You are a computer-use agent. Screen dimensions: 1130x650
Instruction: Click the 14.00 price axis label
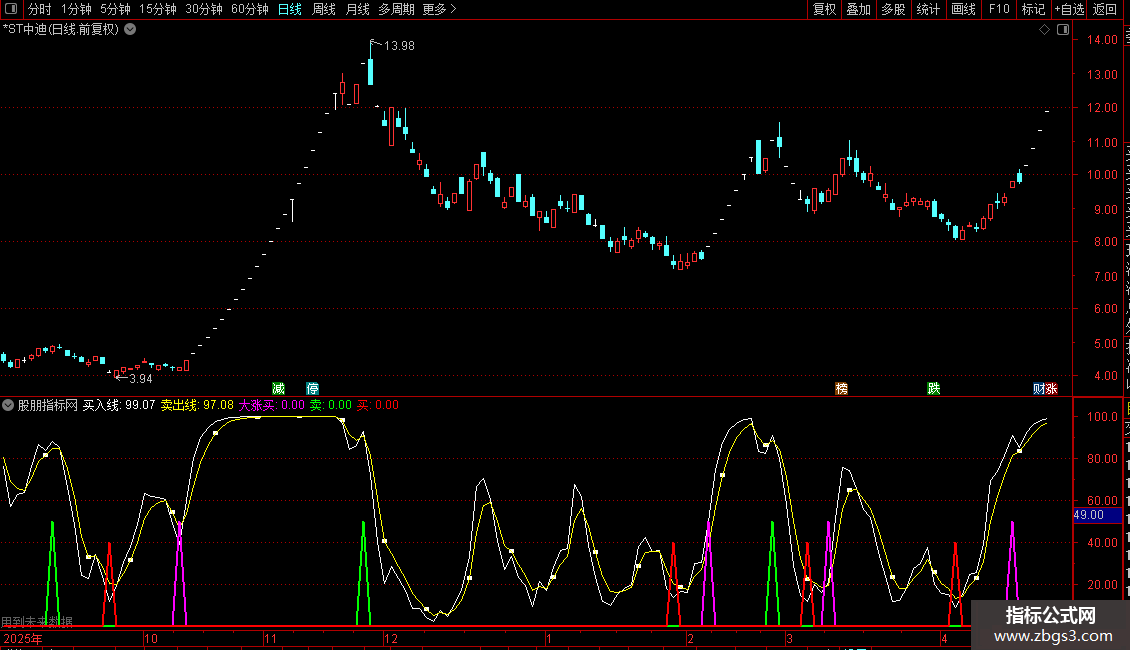coord(1102,40)
